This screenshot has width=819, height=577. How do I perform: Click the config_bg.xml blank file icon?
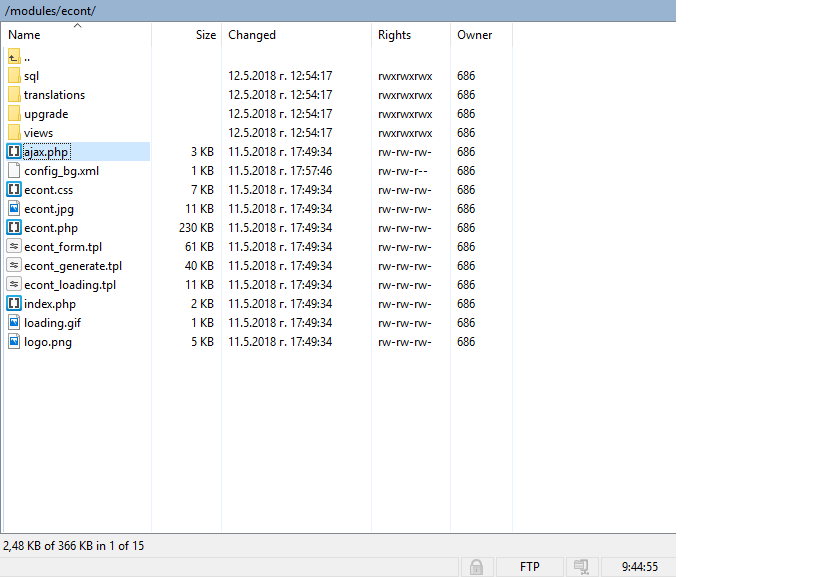click(x=14, y=171)
